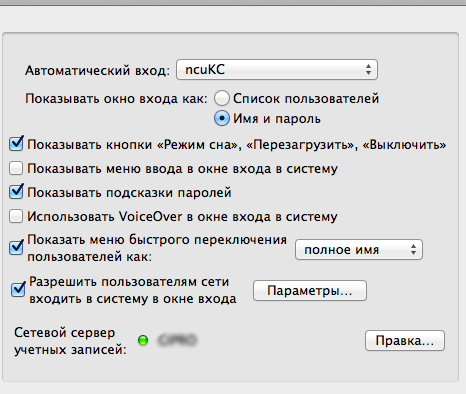Uncheck Показать меню быстрого переключения checkbox
The image size is (466, 394).
[16, 247]
